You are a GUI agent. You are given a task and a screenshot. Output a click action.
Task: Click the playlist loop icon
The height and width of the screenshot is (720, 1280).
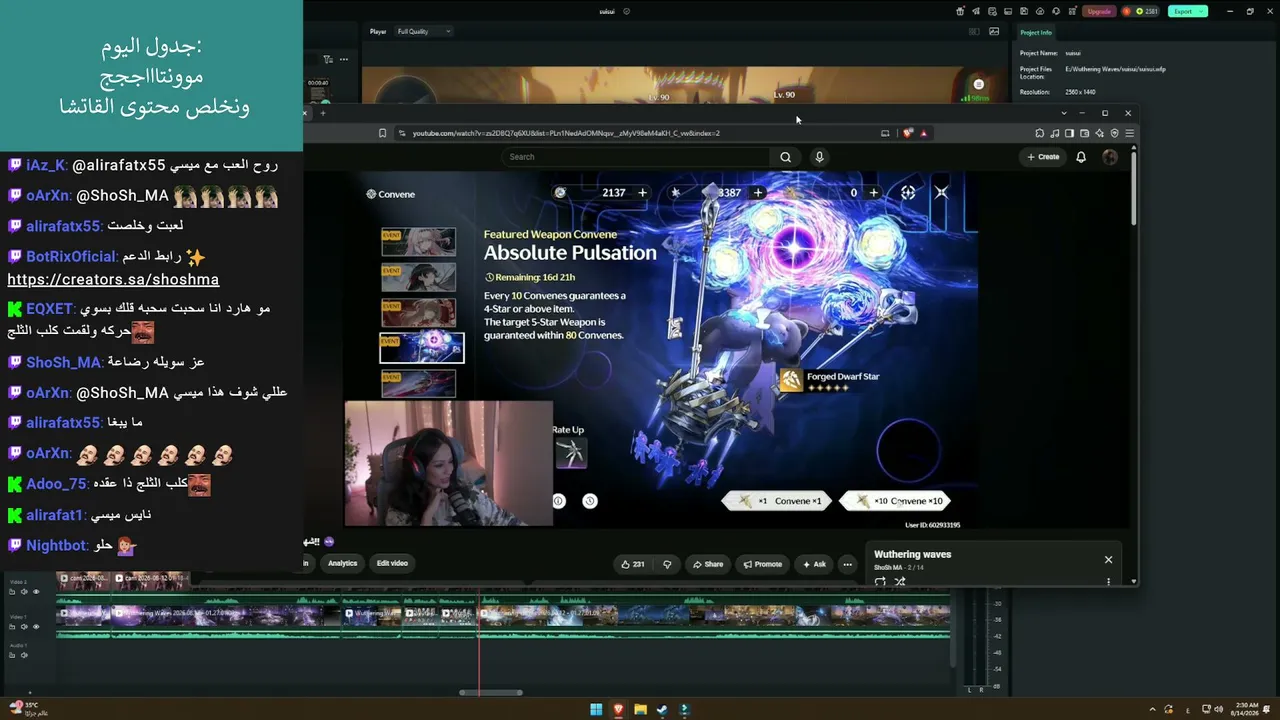pyautogui.click(x=880, y=581)
